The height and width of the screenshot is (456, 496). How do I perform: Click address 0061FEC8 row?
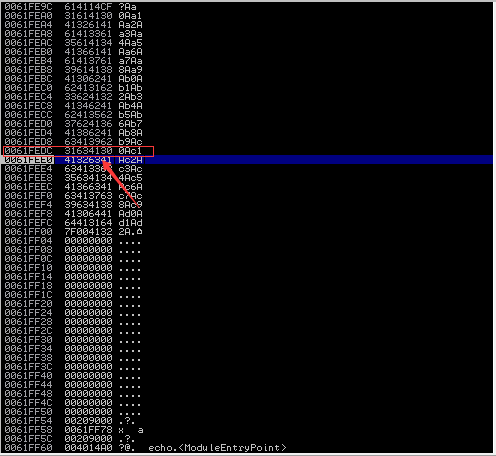coord(247,106)
